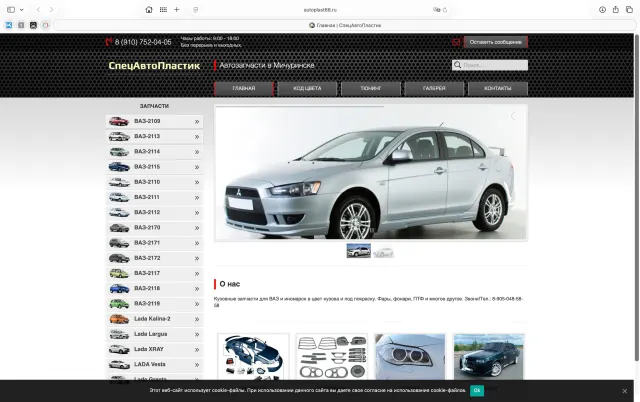Open the headlight close-up thumbnail
The width and height of the screenshot is (640, 402).
(x=410, y=357)
